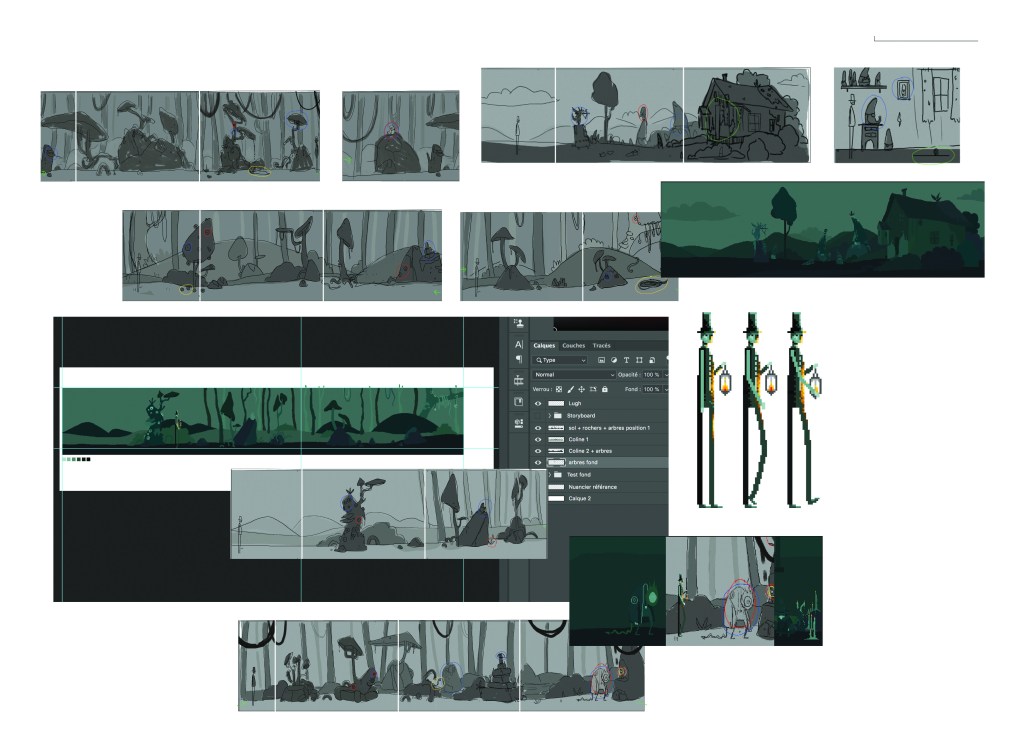Open the Character panel icon
The image size is (1024, 750).
519,344
